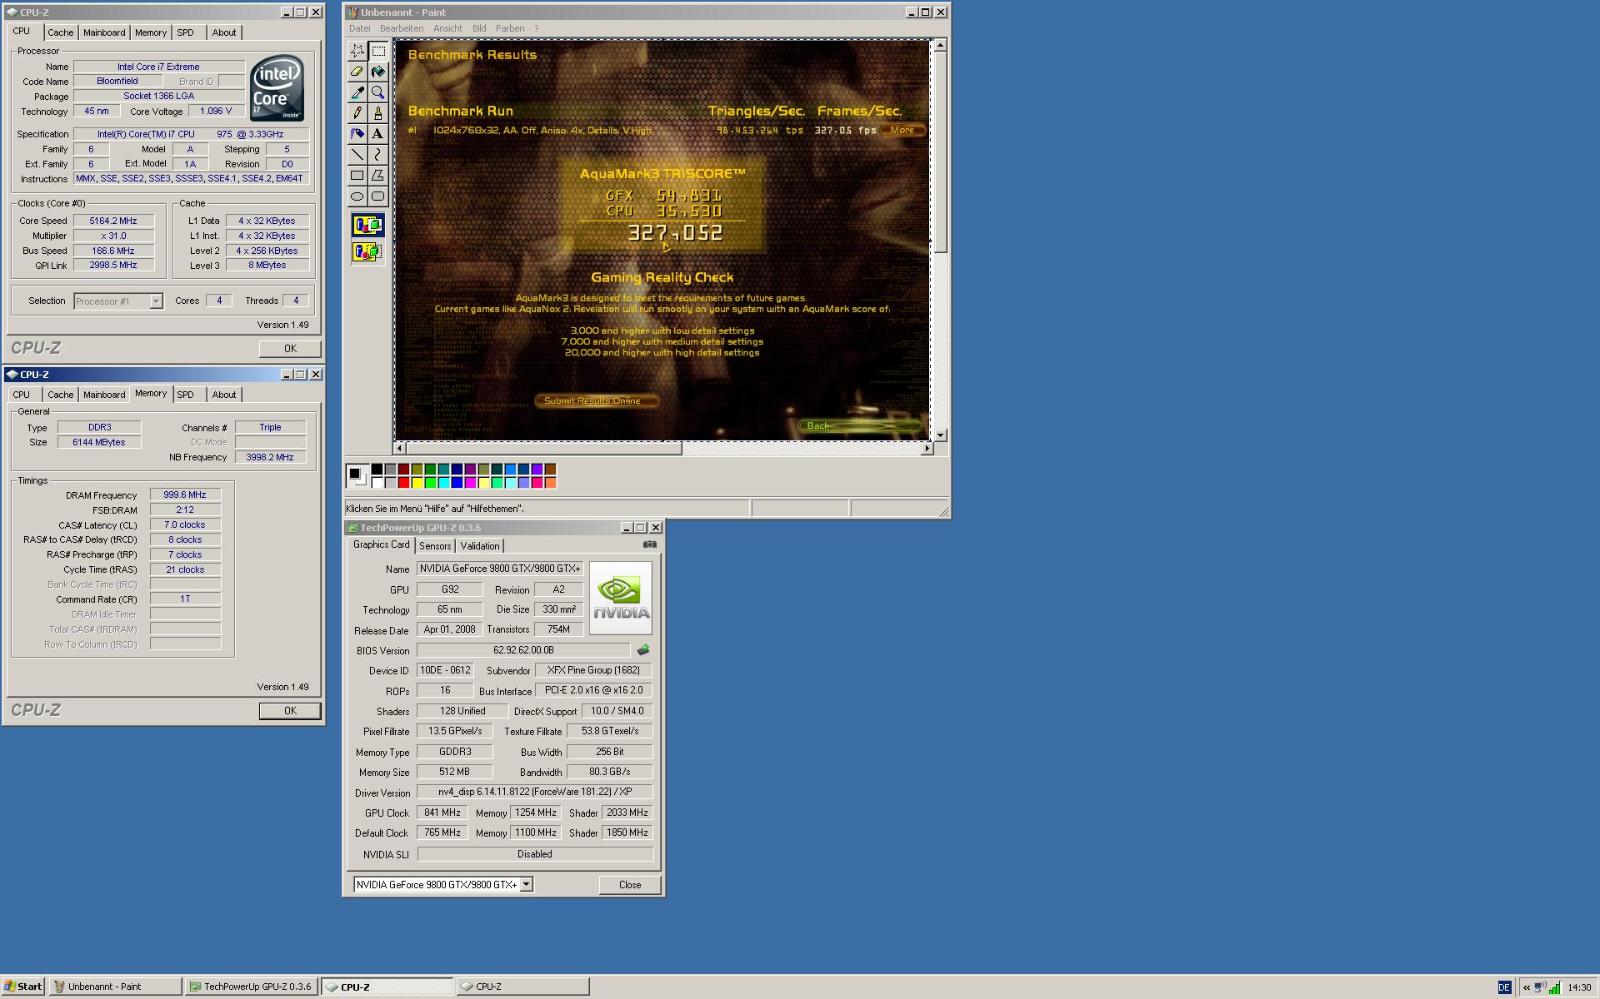Open the Processor #1 Selection dropdown
The height and width of the screenshot is (999, 1600).
coord(156,301)
